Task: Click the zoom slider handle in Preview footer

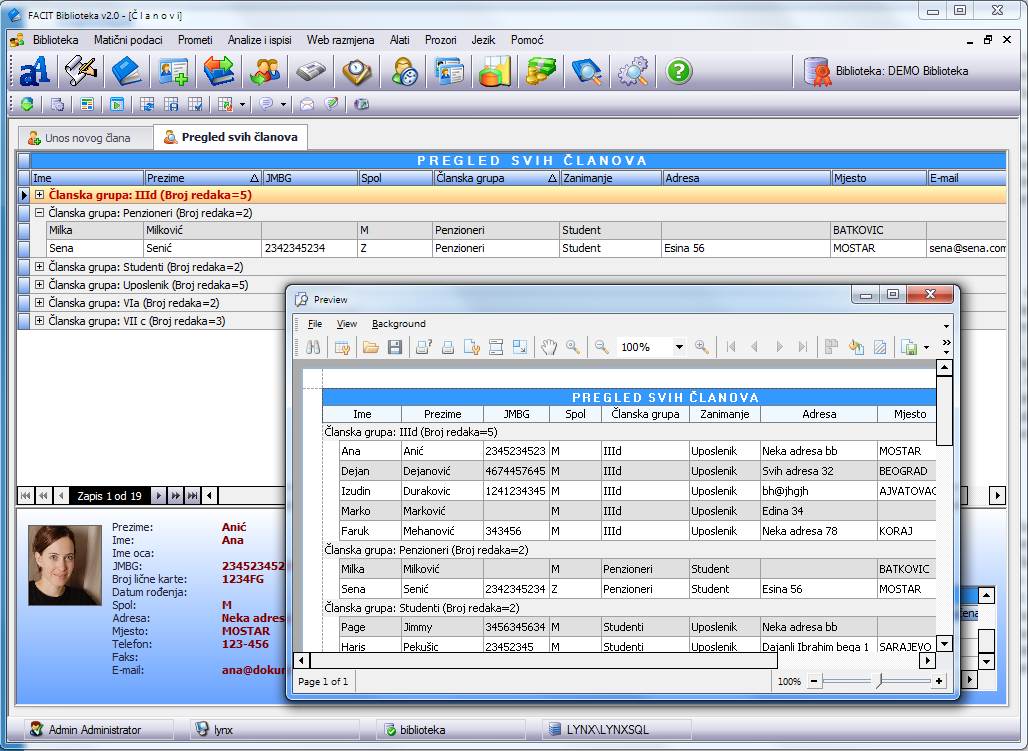Action: pyautogui.click(x=878, y=681)
